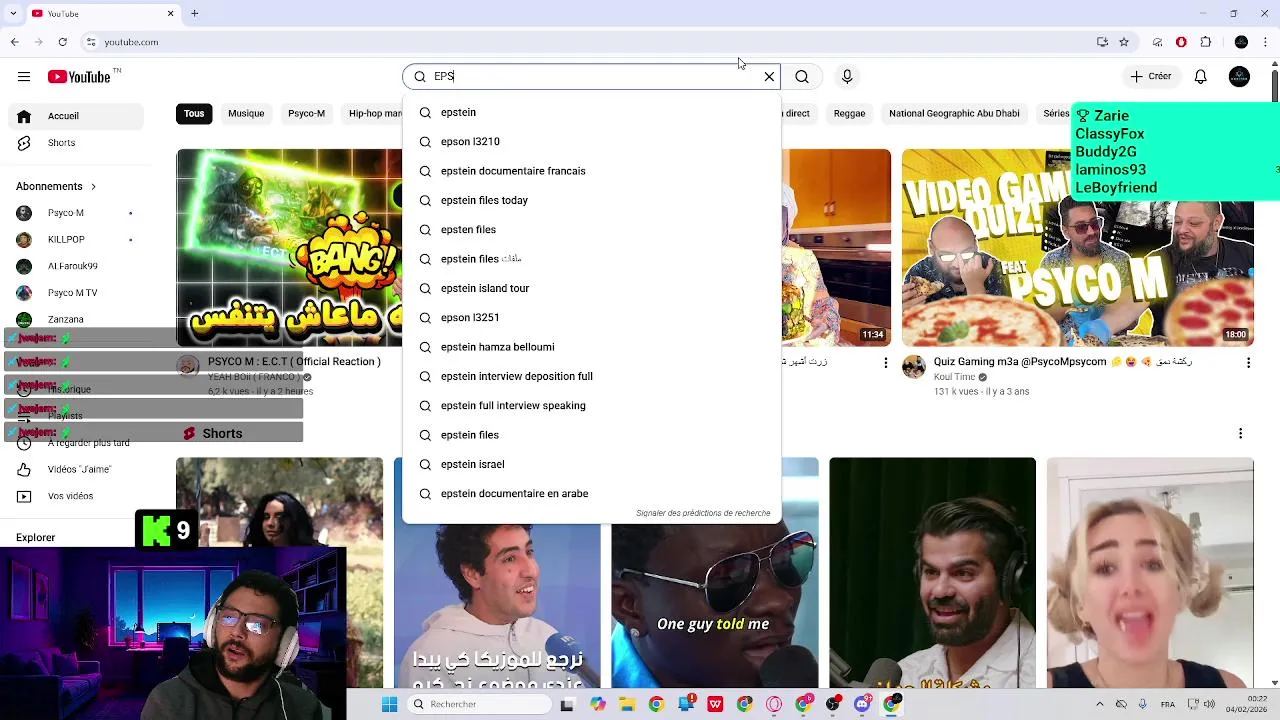This screenshot has width=1280, height=720.
Task: Click the taskbar Rechercher search box
Action: click(480, 704)
